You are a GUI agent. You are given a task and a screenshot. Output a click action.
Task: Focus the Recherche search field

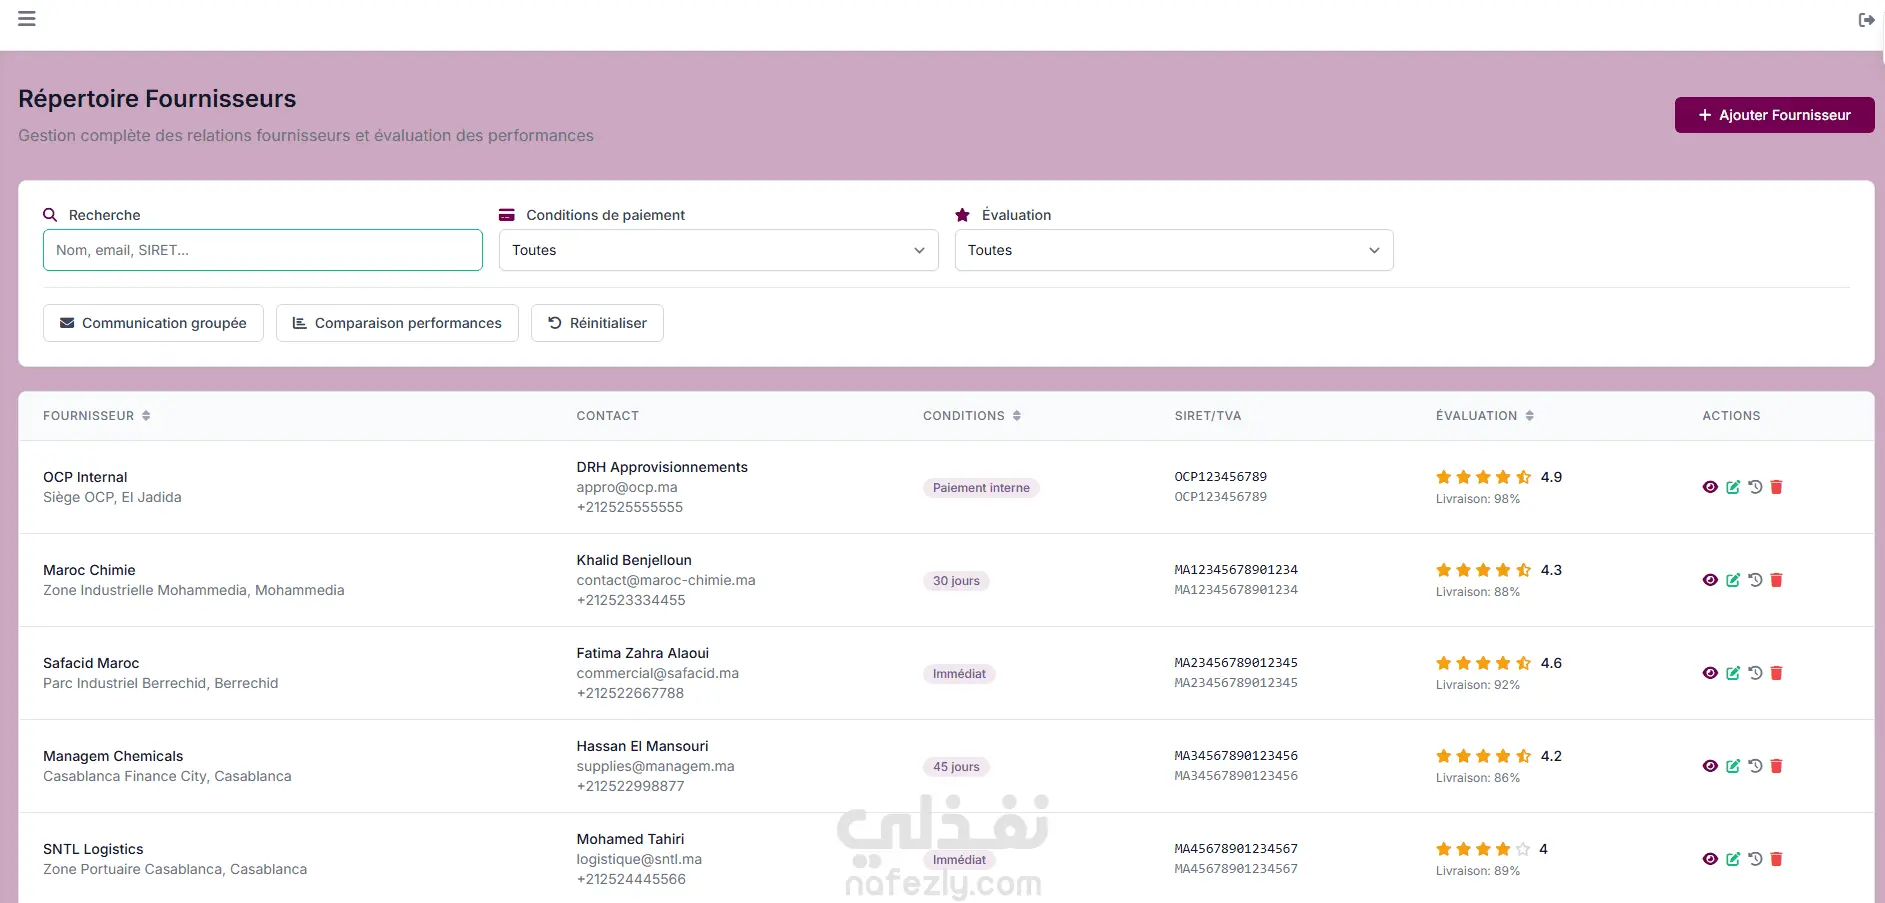pos(263,250)
